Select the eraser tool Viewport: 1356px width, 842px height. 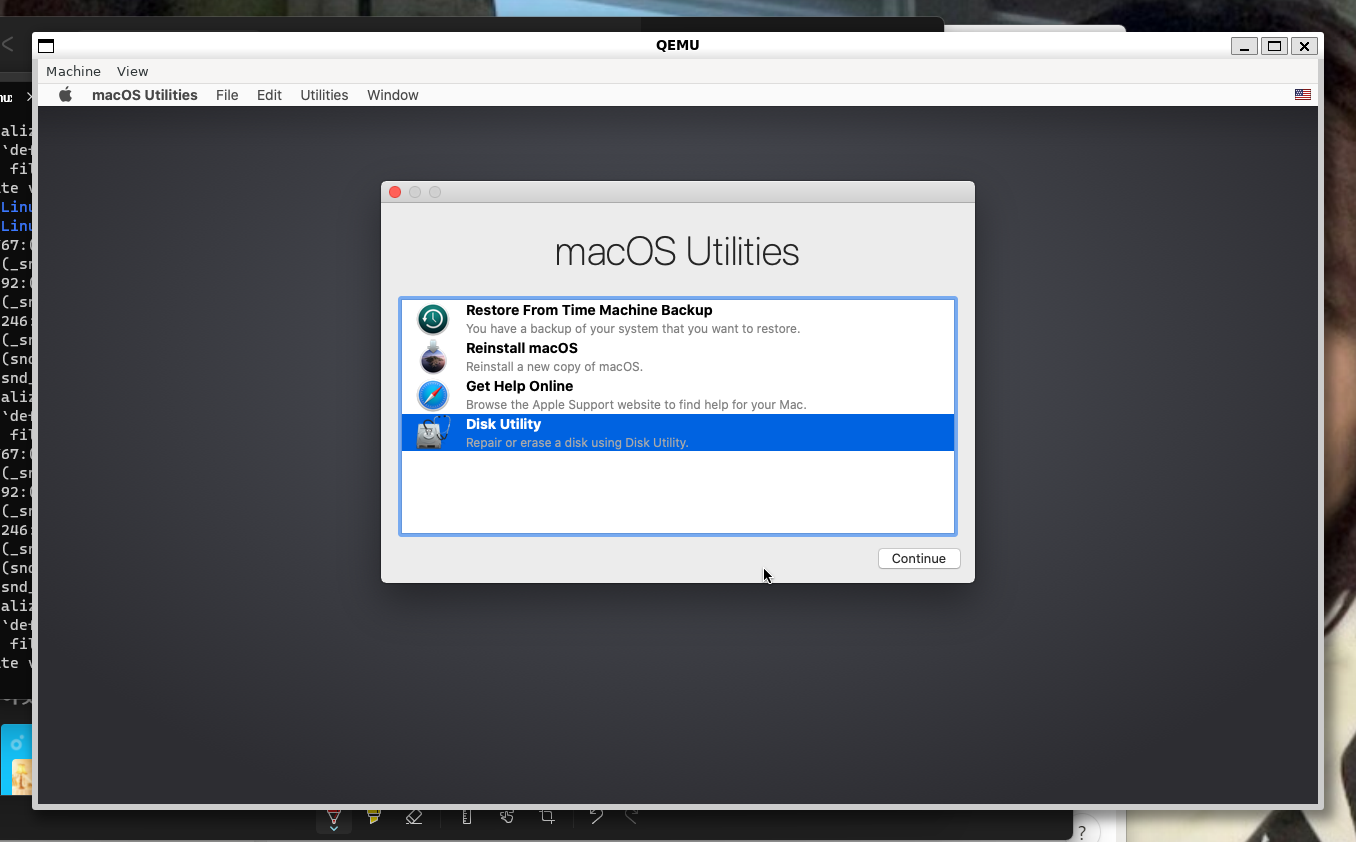(x=414, y=817)
